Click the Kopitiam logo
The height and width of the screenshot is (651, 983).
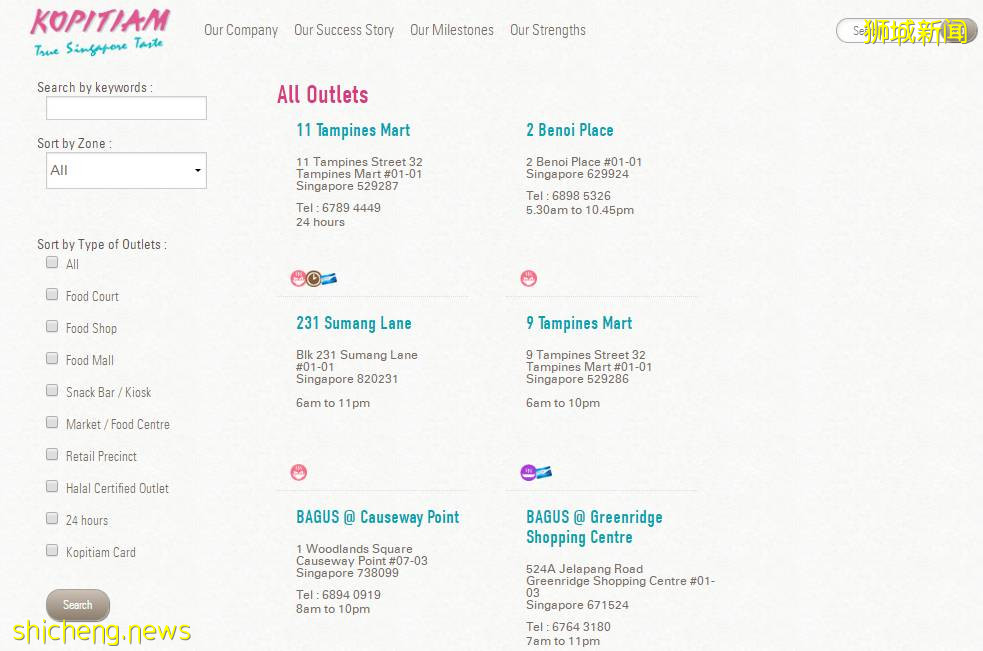point(99,31)
